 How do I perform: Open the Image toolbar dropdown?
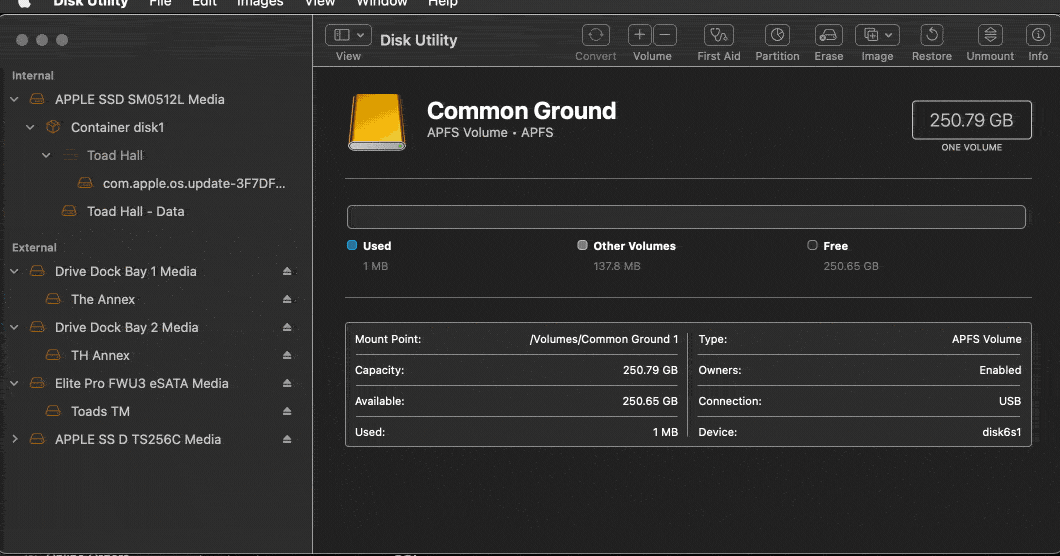click(877, 35)
